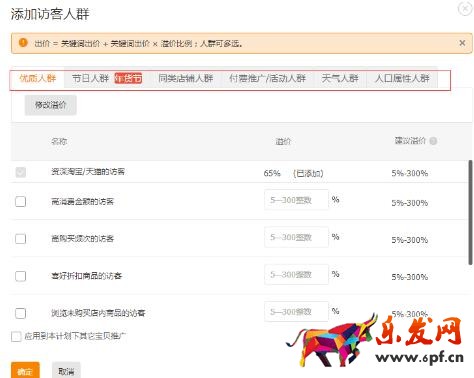
Task: Click the red 年货节 badge
Action: [128, 78]
